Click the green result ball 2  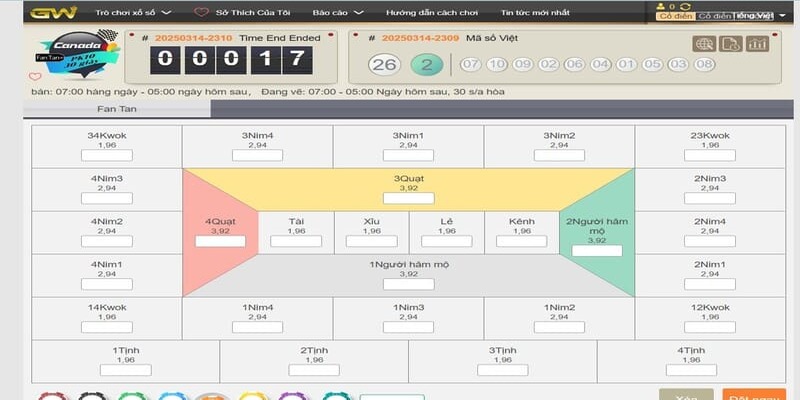click(427, 65)
